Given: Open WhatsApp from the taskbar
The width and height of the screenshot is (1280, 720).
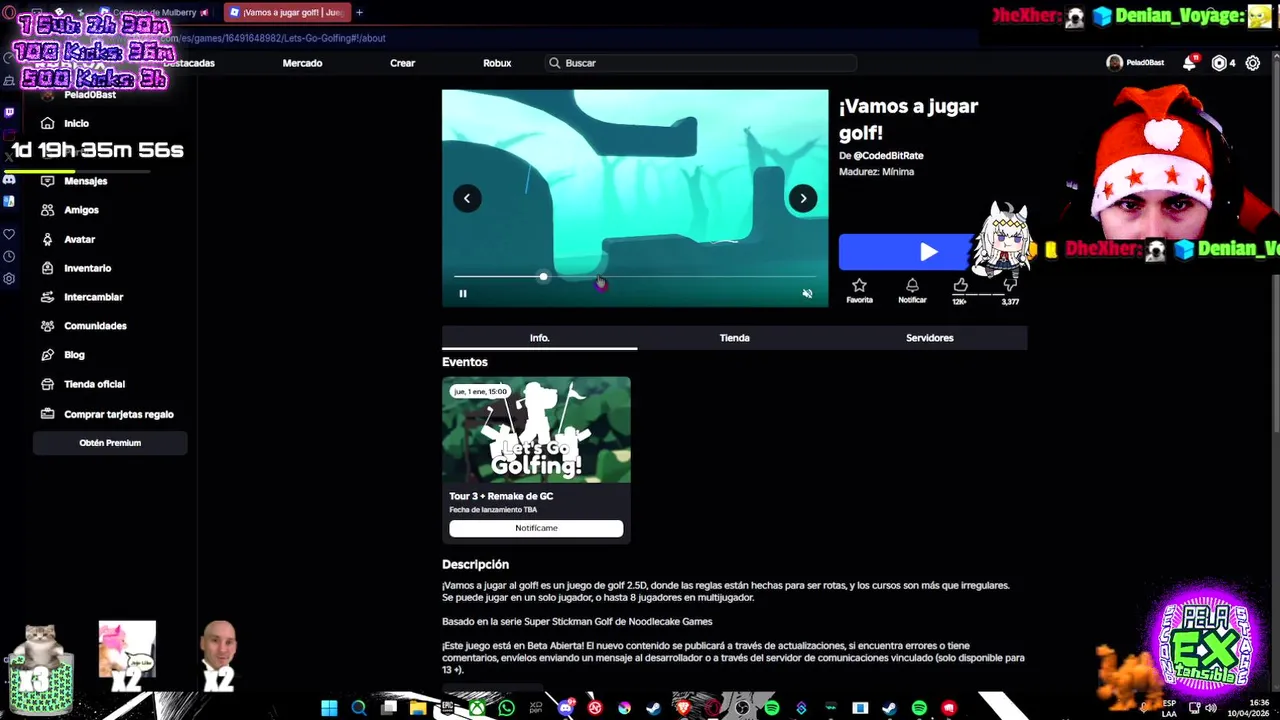Looking at the screenshot, I should click(506, 708).
